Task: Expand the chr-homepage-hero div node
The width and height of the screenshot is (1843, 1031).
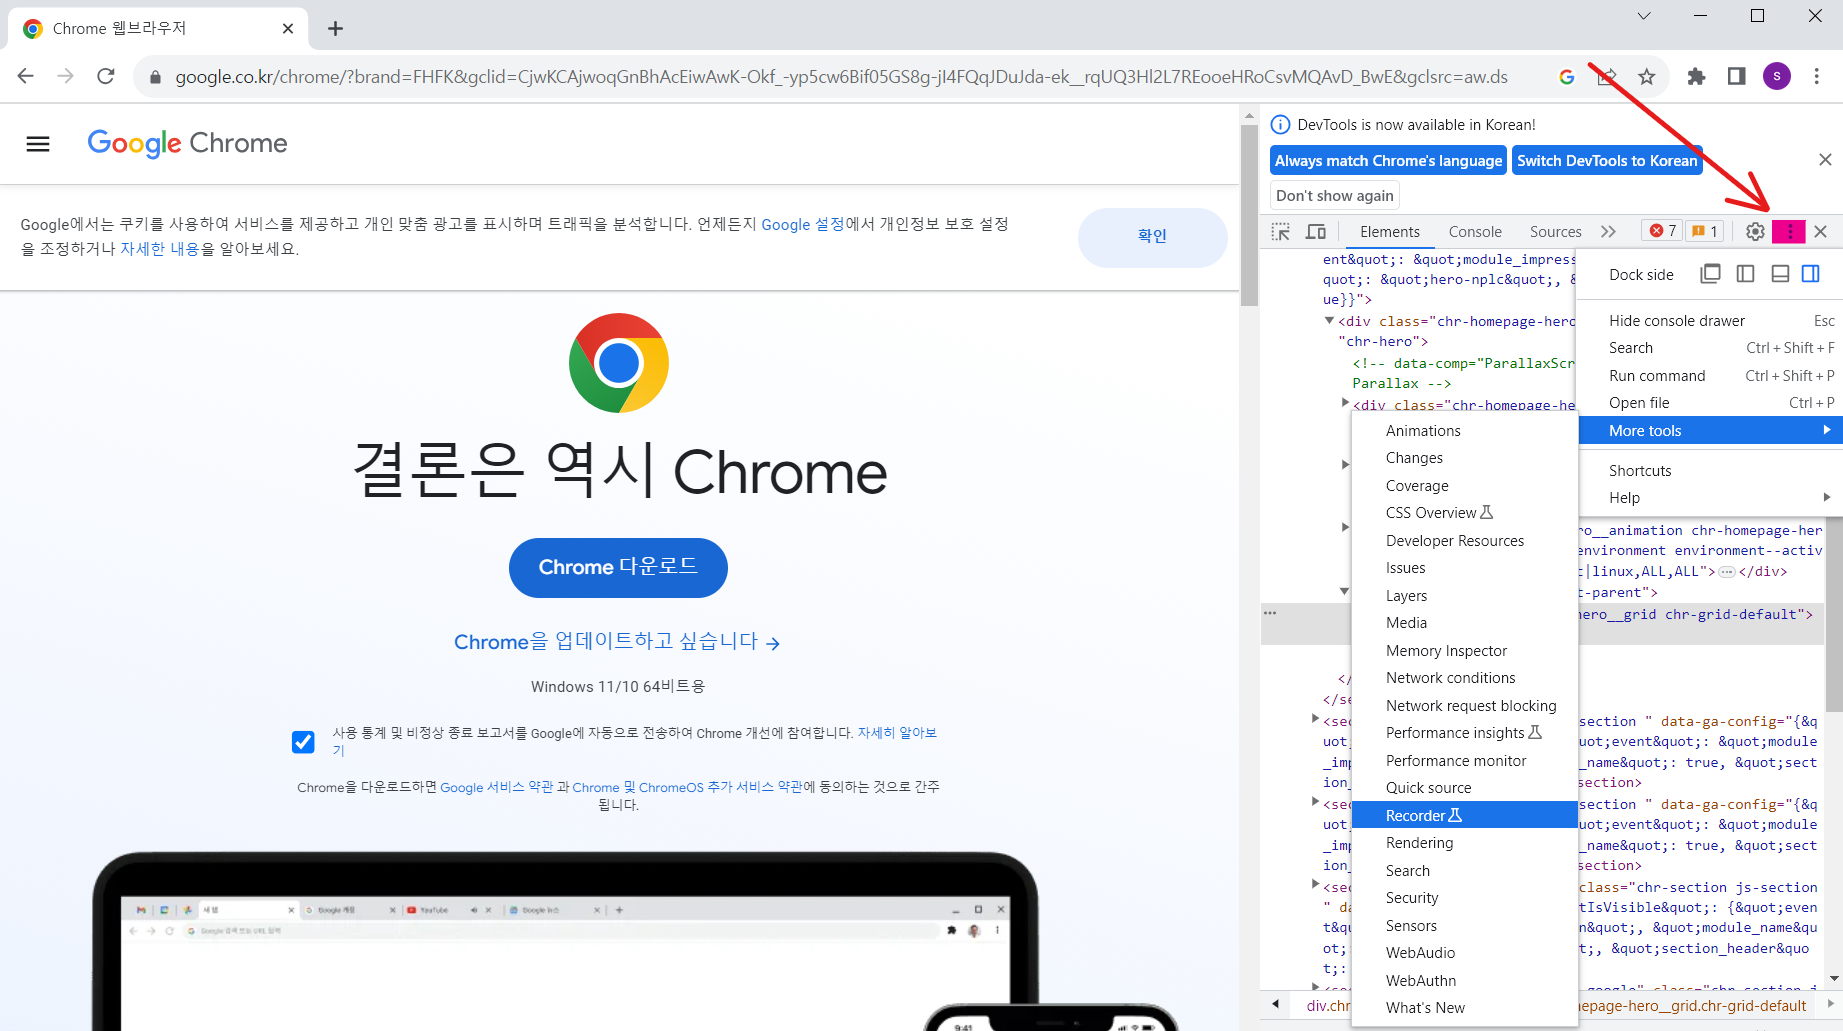Action: tap(1329, 321)
